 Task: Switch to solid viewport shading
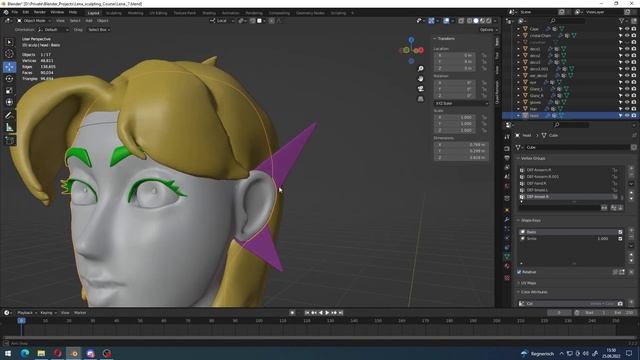coord(476,20)
